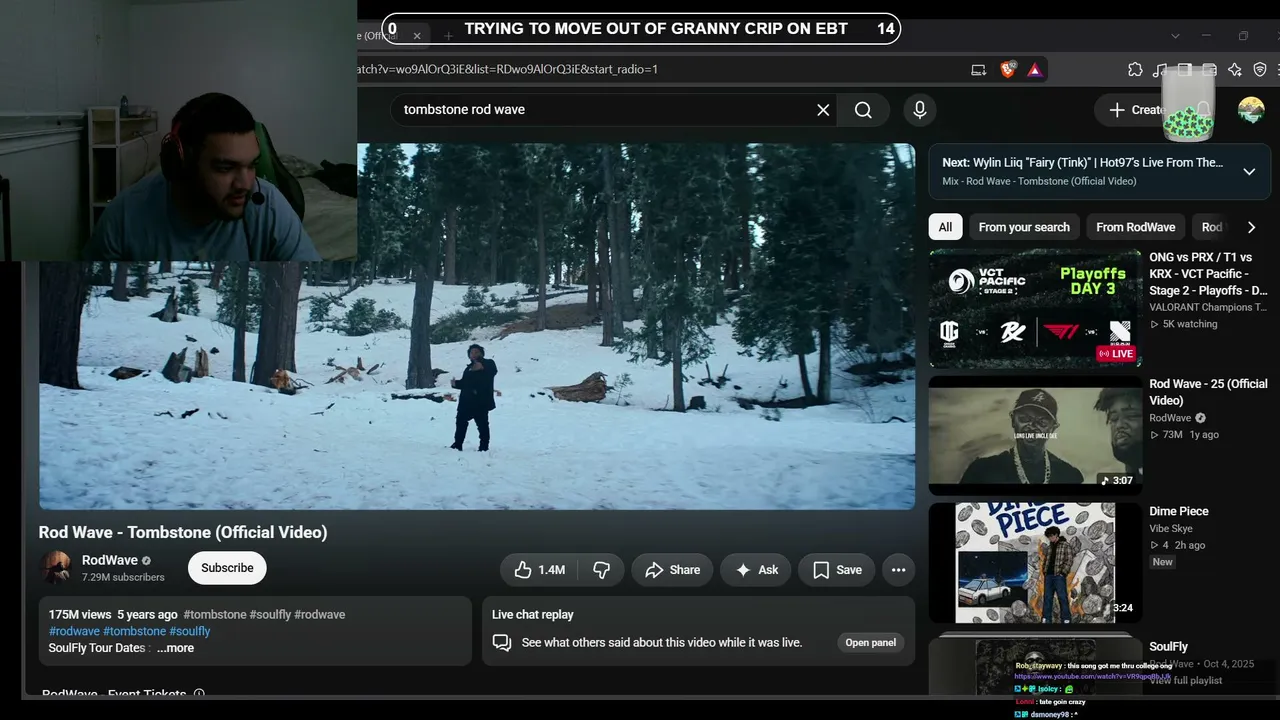Open the Brave VPN shield icon
The width and height of the screenshot is (1280, 720).
tap(1260, 70)
